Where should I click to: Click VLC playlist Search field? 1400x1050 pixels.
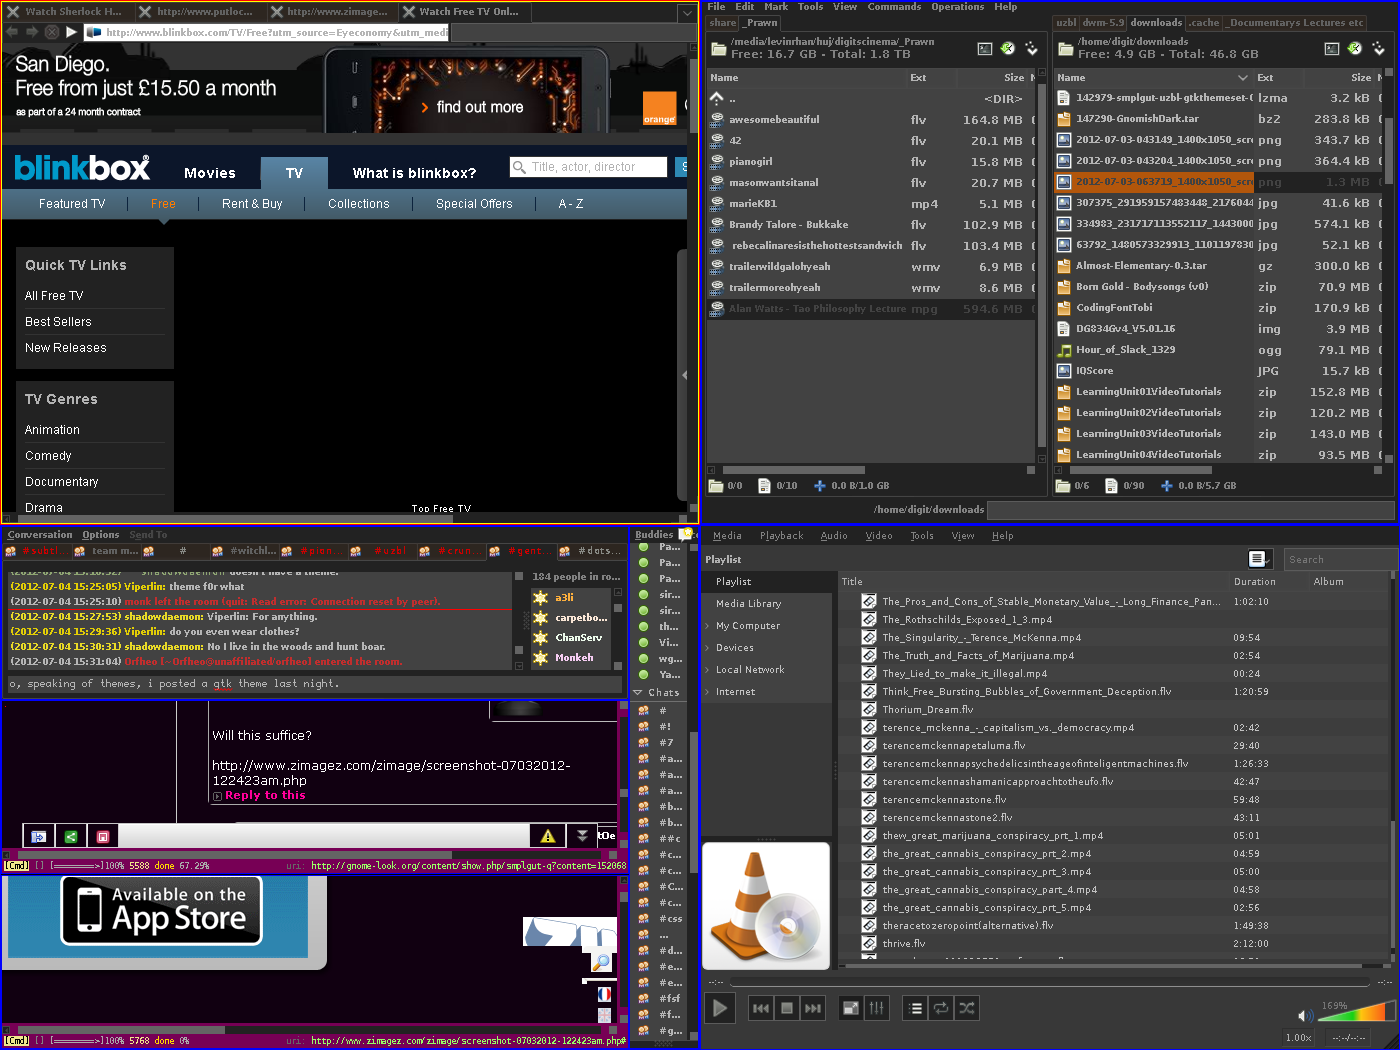tap(1340, 560)
